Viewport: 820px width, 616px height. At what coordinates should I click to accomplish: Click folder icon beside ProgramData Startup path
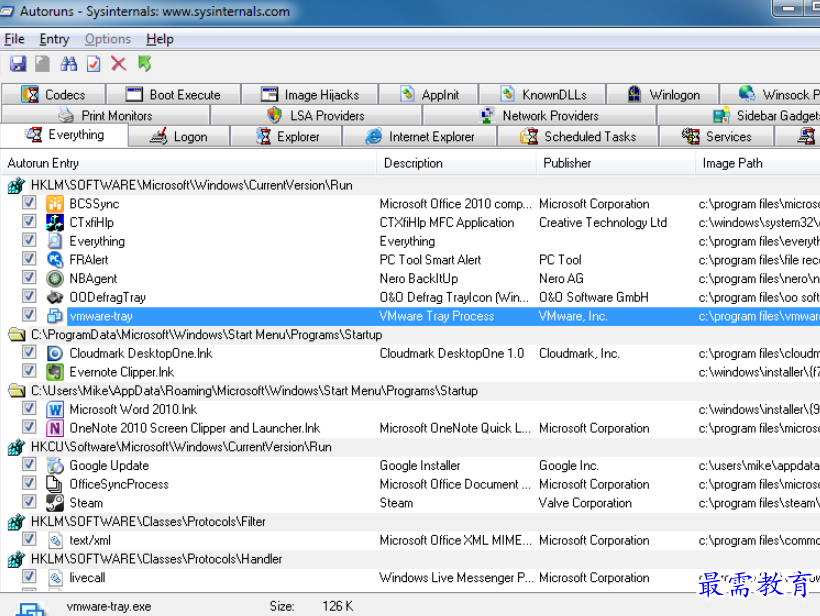click(17, 335)
